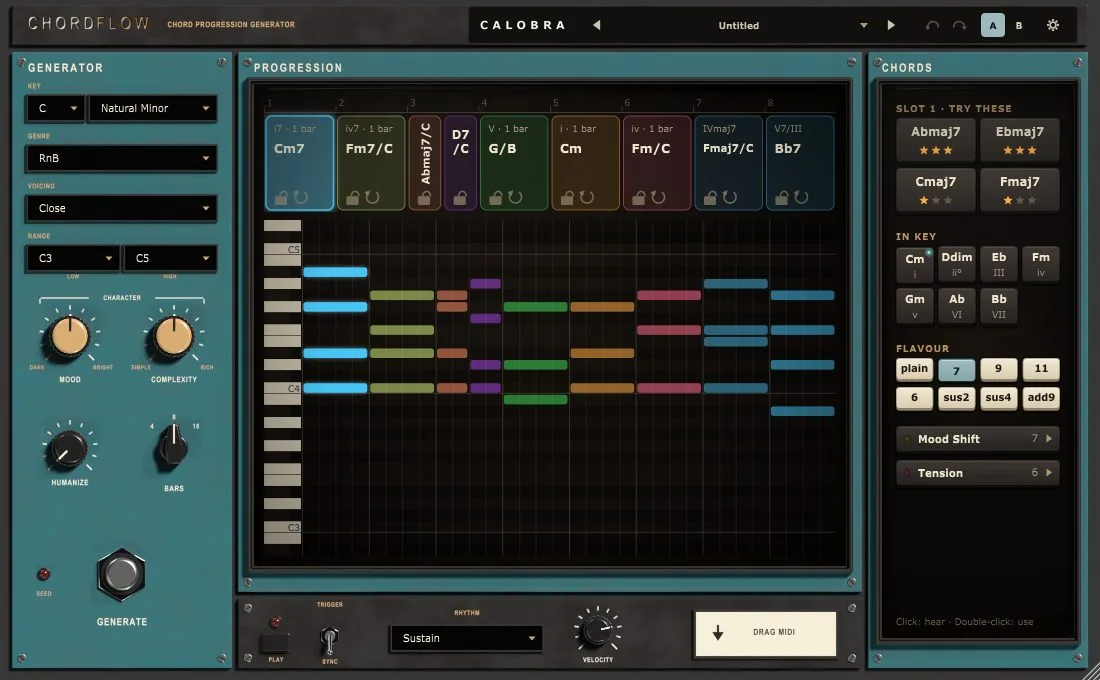Select the 9 flavour
The height and width of the screenshot is (680, 1100).
click(998, 369)
